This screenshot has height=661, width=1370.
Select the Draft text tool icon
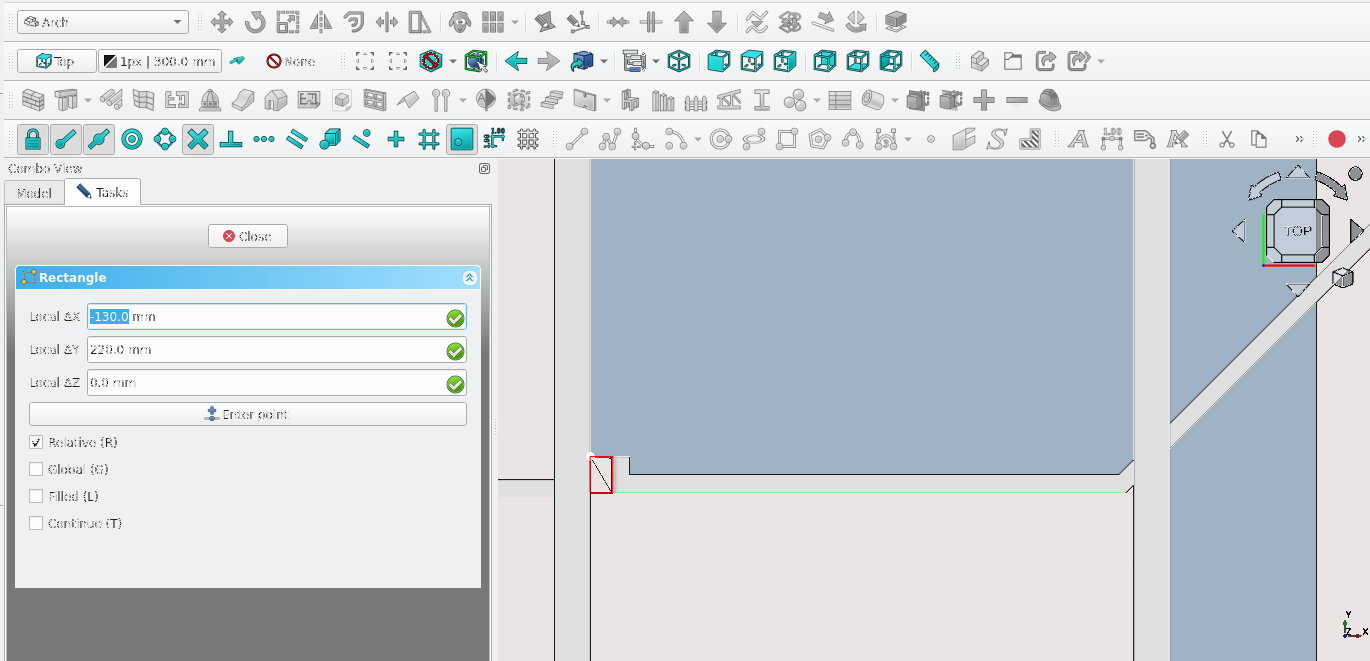[x=1078, y=139]
